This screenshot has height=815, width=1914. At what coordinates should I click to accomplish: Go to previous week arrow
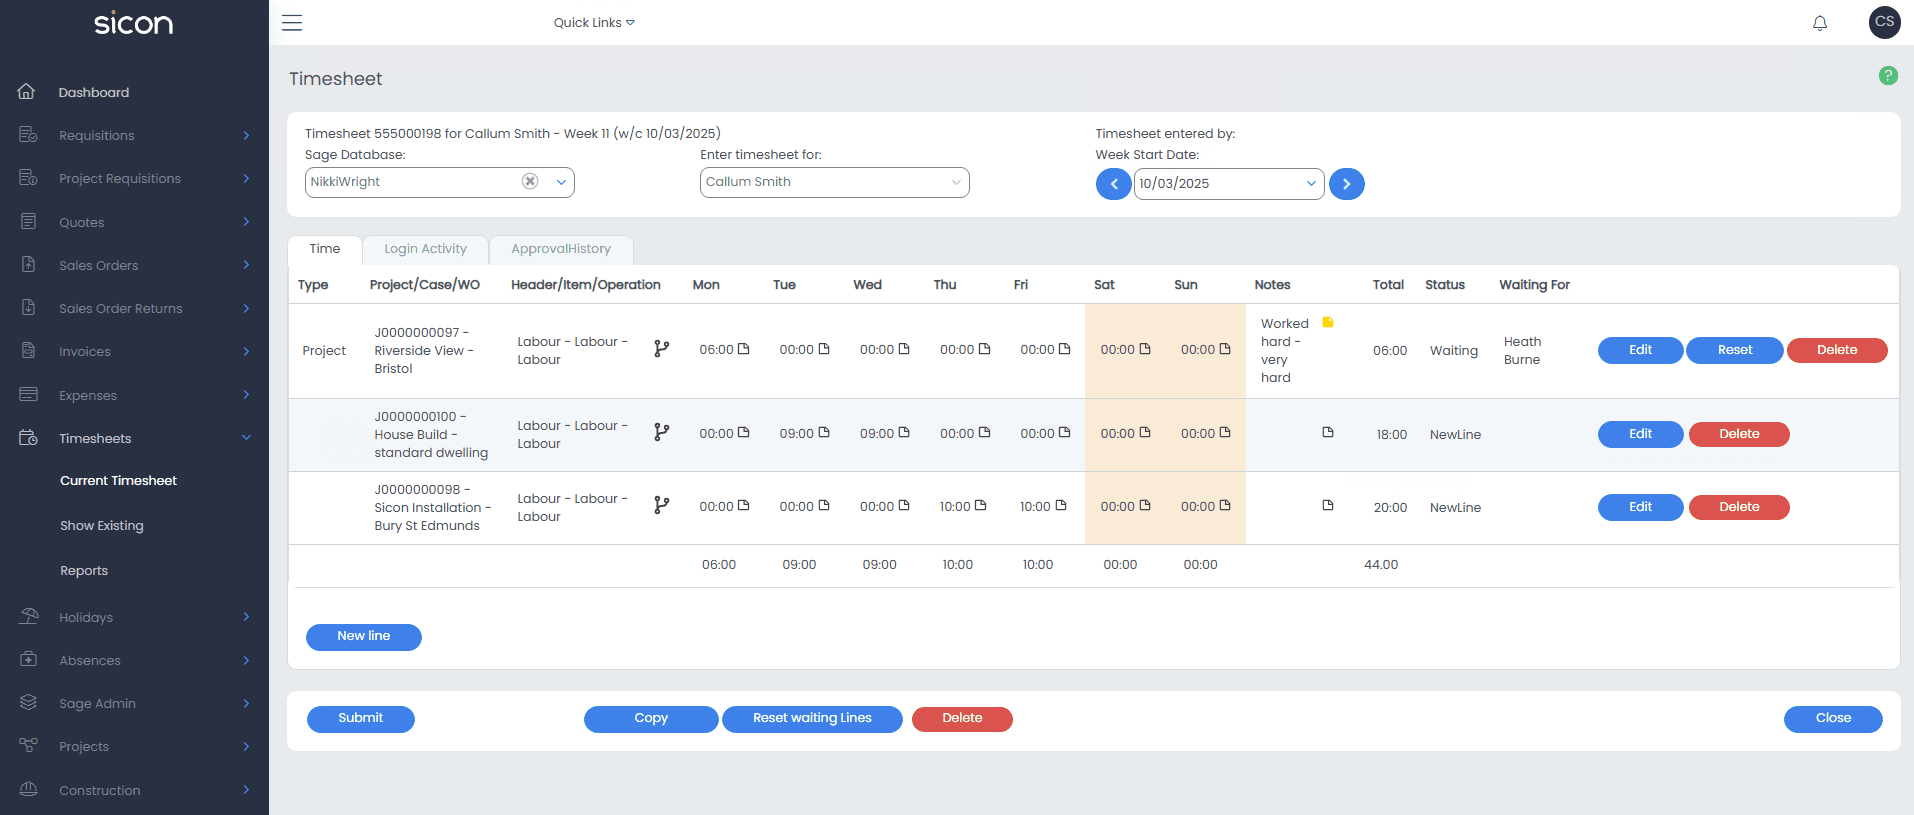click(x=1113, y=184)
